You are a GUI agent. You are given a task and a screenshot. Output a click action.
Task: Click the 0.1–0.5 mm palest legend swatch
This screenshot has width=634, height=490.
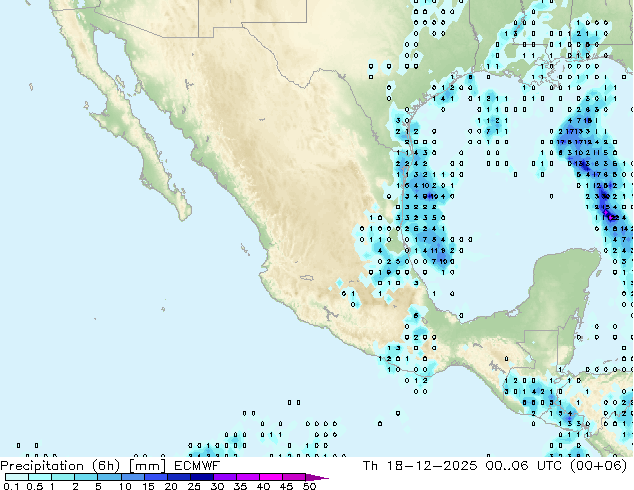[17, 477]
